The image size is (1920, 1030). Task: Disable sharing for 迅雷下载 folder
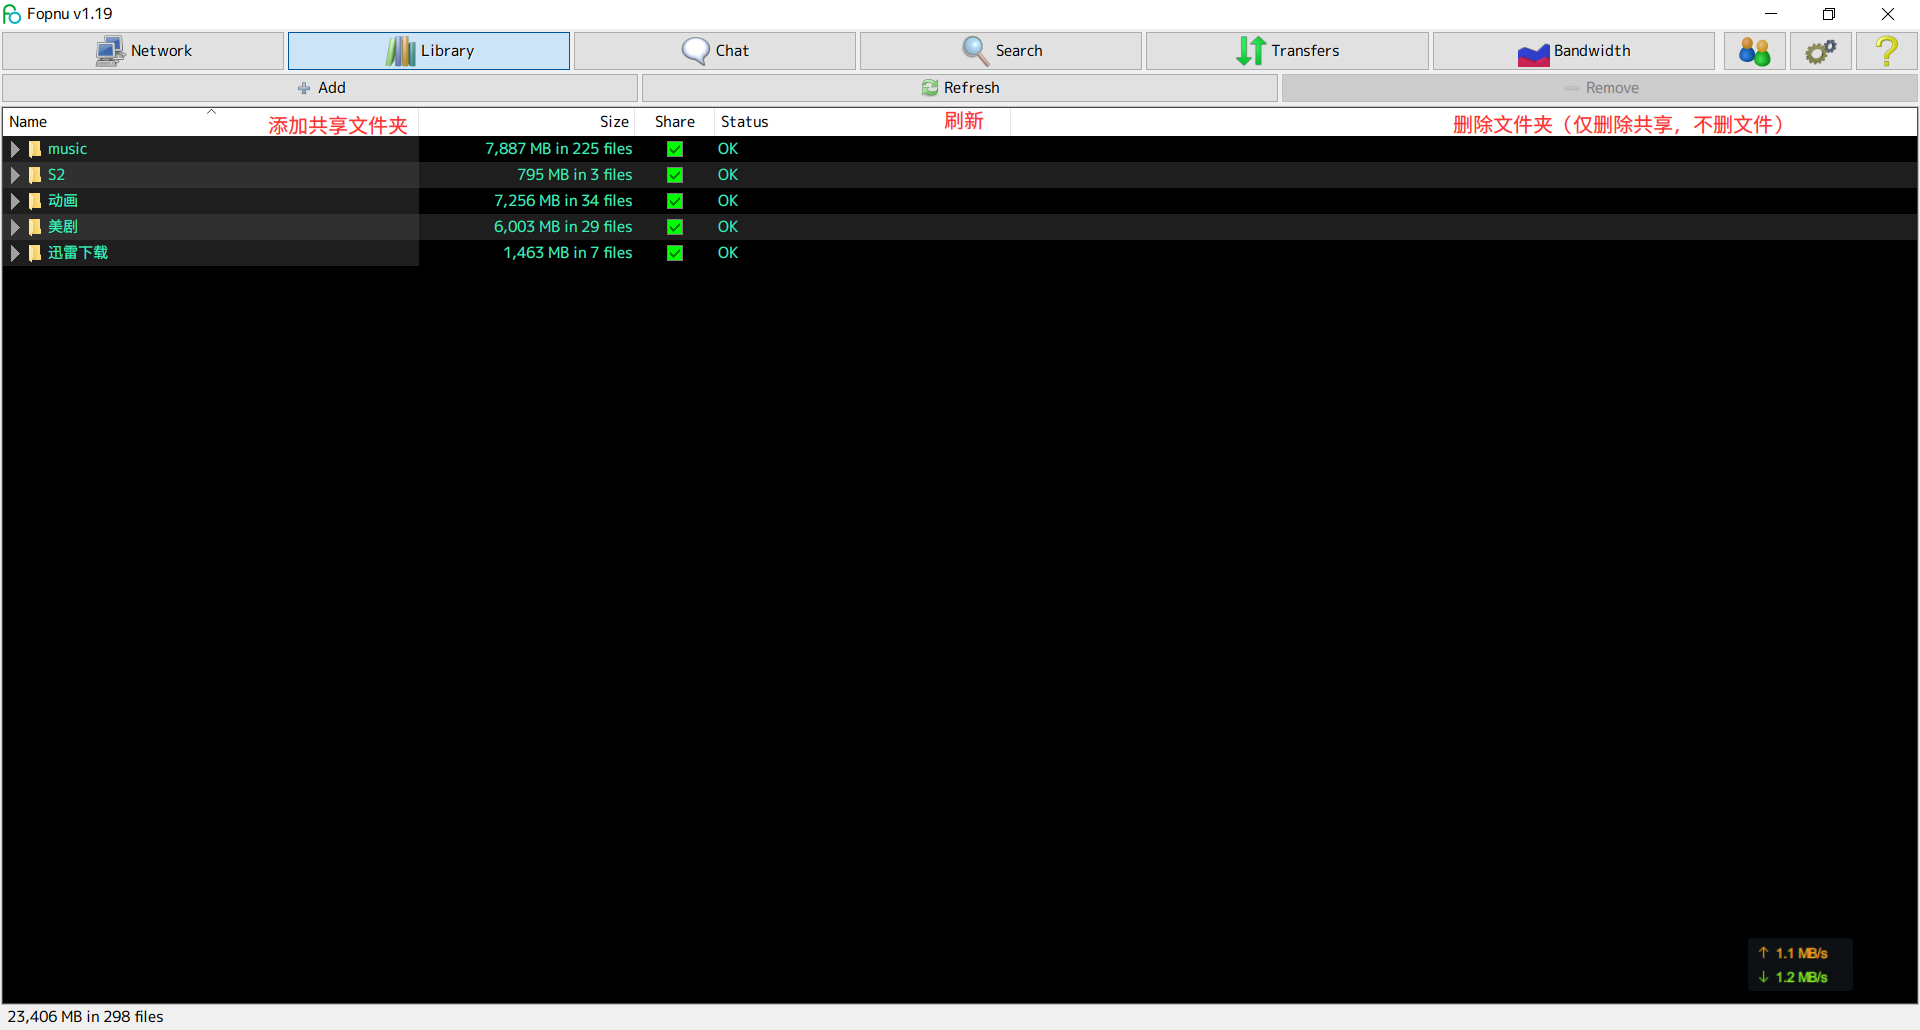point(675,253)
